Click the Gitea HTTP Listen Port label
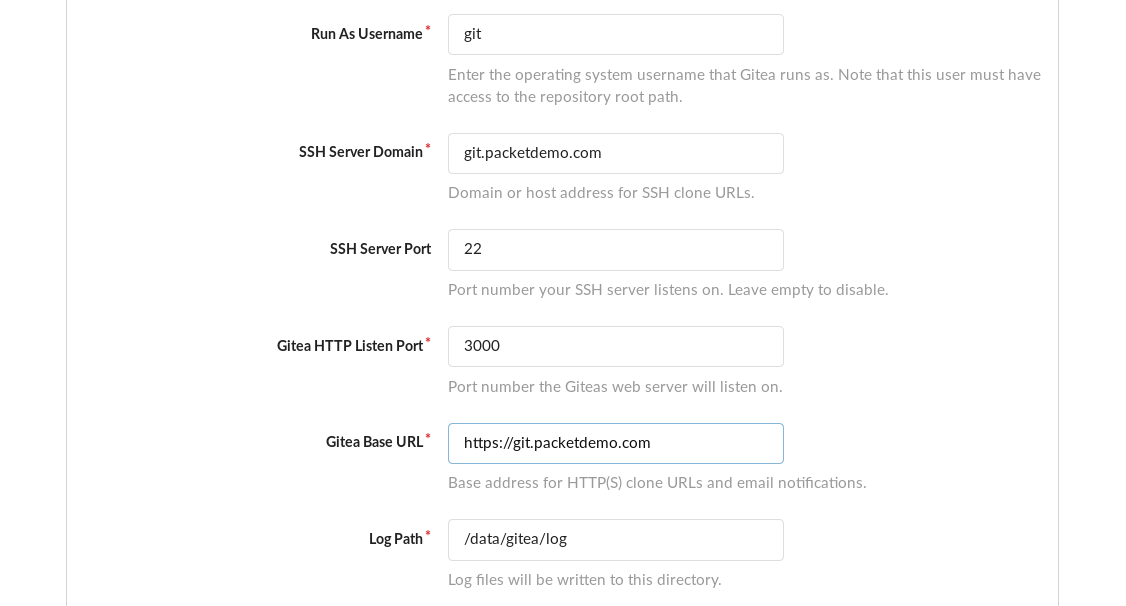This screenshot has height=606, width=1126. [x=350, y=345]
